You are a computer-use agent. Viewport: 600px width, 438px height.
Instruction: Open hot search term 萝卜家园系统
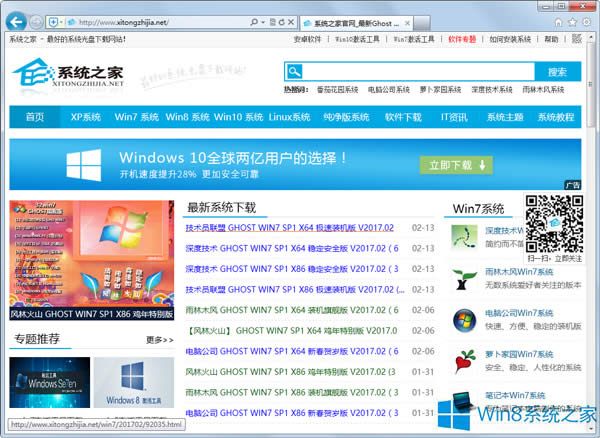point(440,90)
